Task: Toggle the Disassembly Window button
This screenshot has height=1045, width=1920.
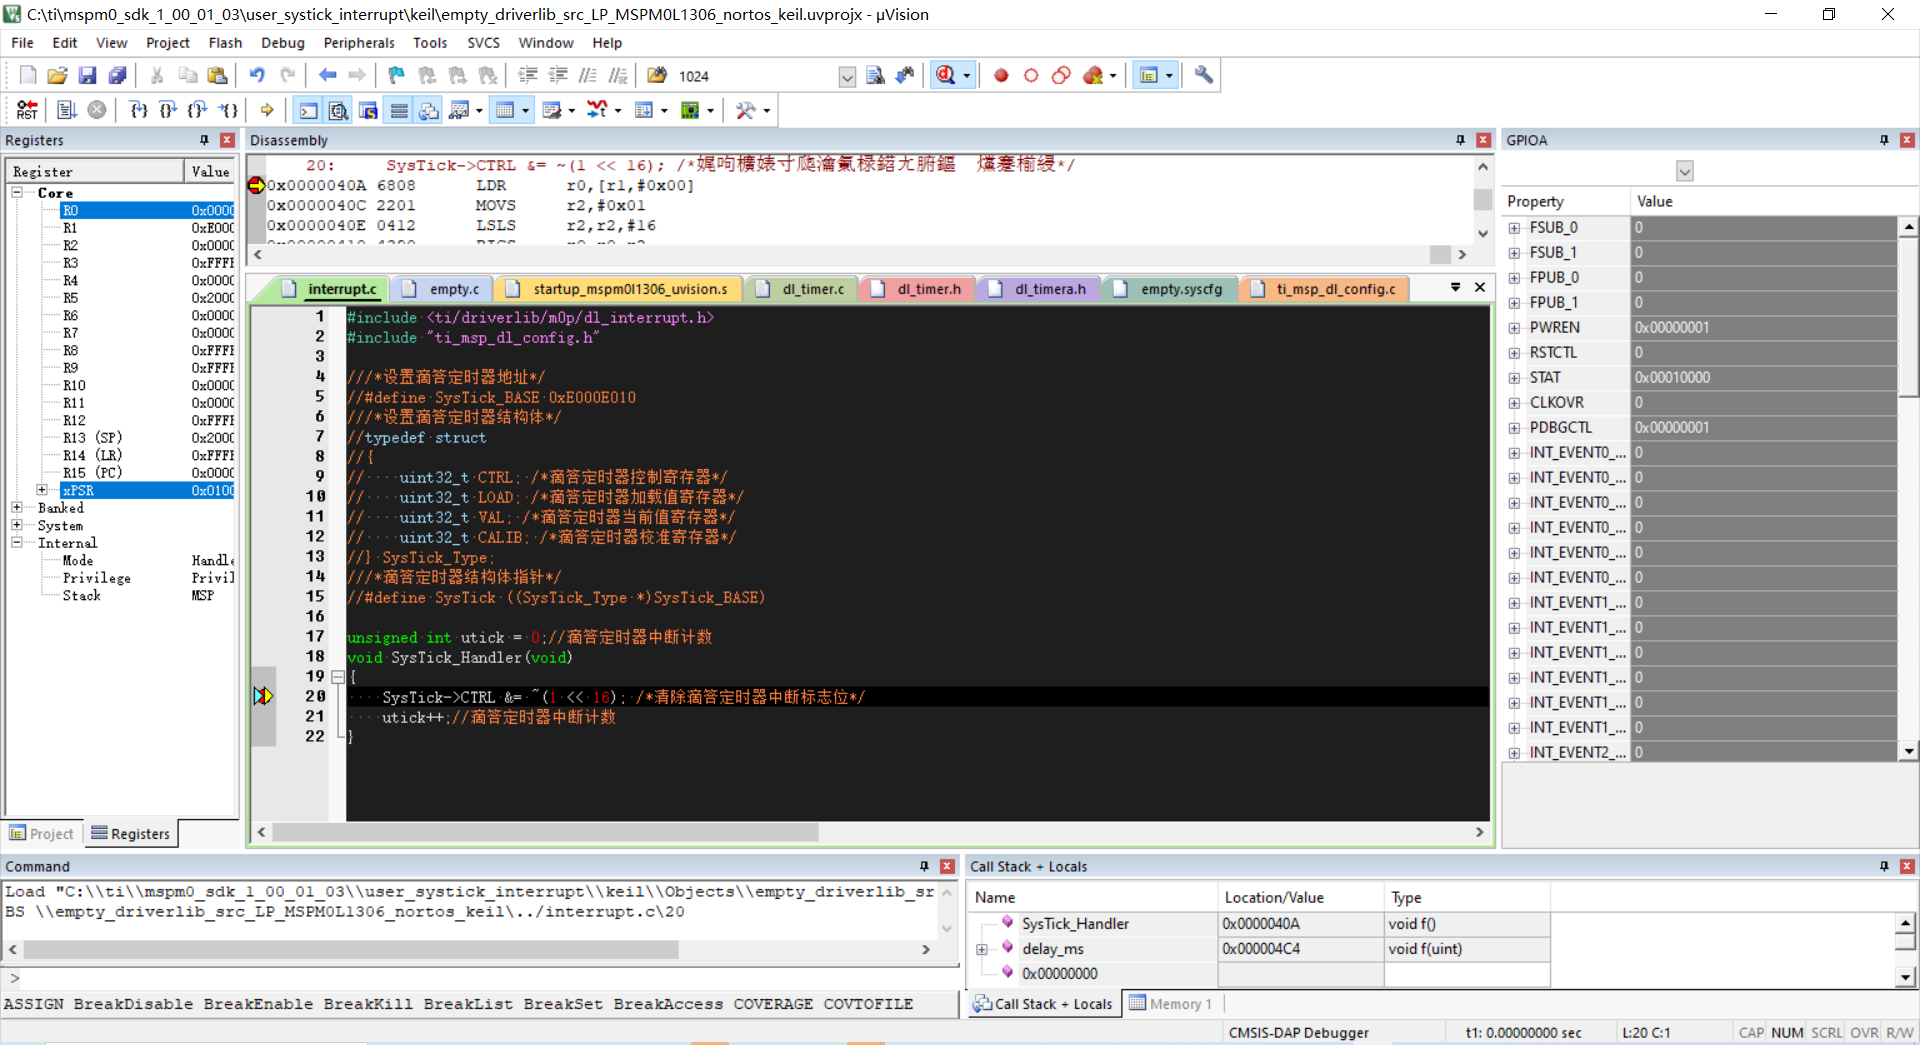Action: pyautogui.click(x=339, y=110)
